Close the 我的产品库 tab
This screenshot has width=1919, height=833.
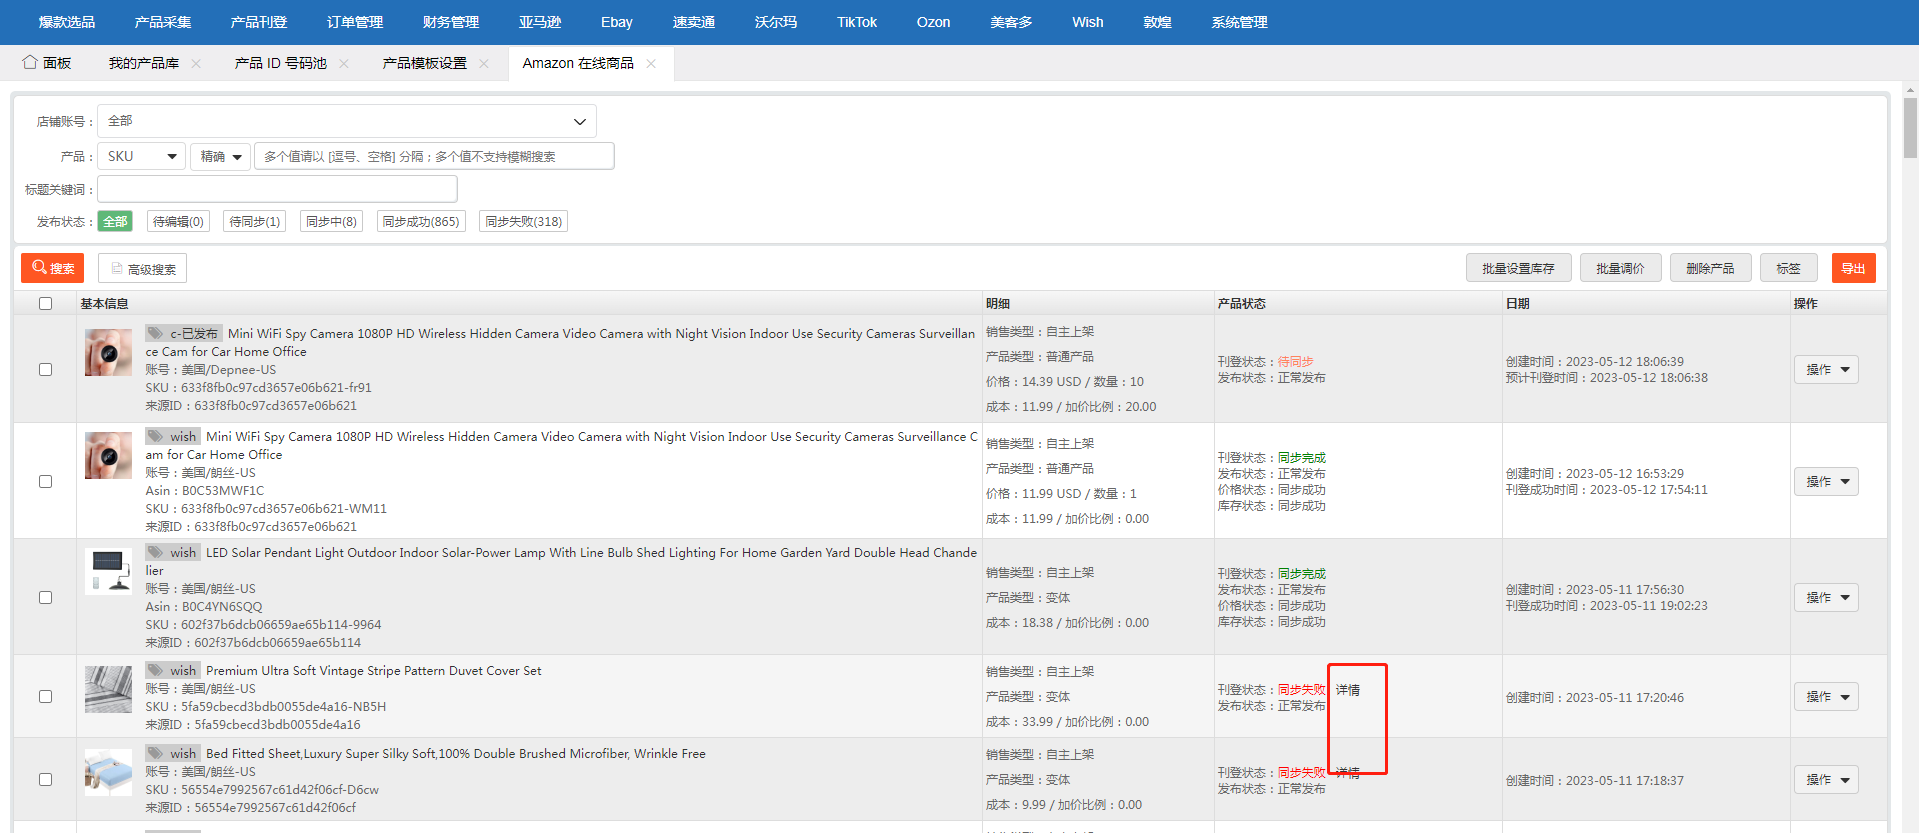tap(196, 63)
